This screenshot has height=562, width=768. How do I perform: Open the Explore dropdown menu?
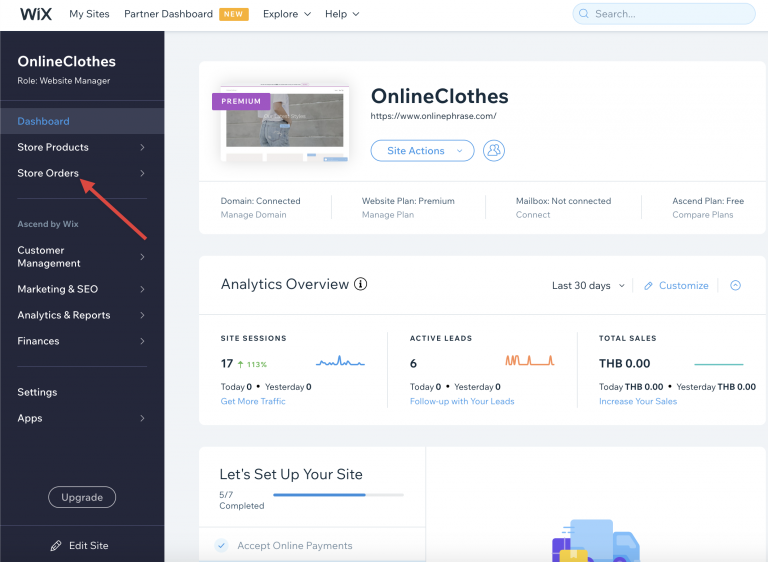[x=287, y=14]
